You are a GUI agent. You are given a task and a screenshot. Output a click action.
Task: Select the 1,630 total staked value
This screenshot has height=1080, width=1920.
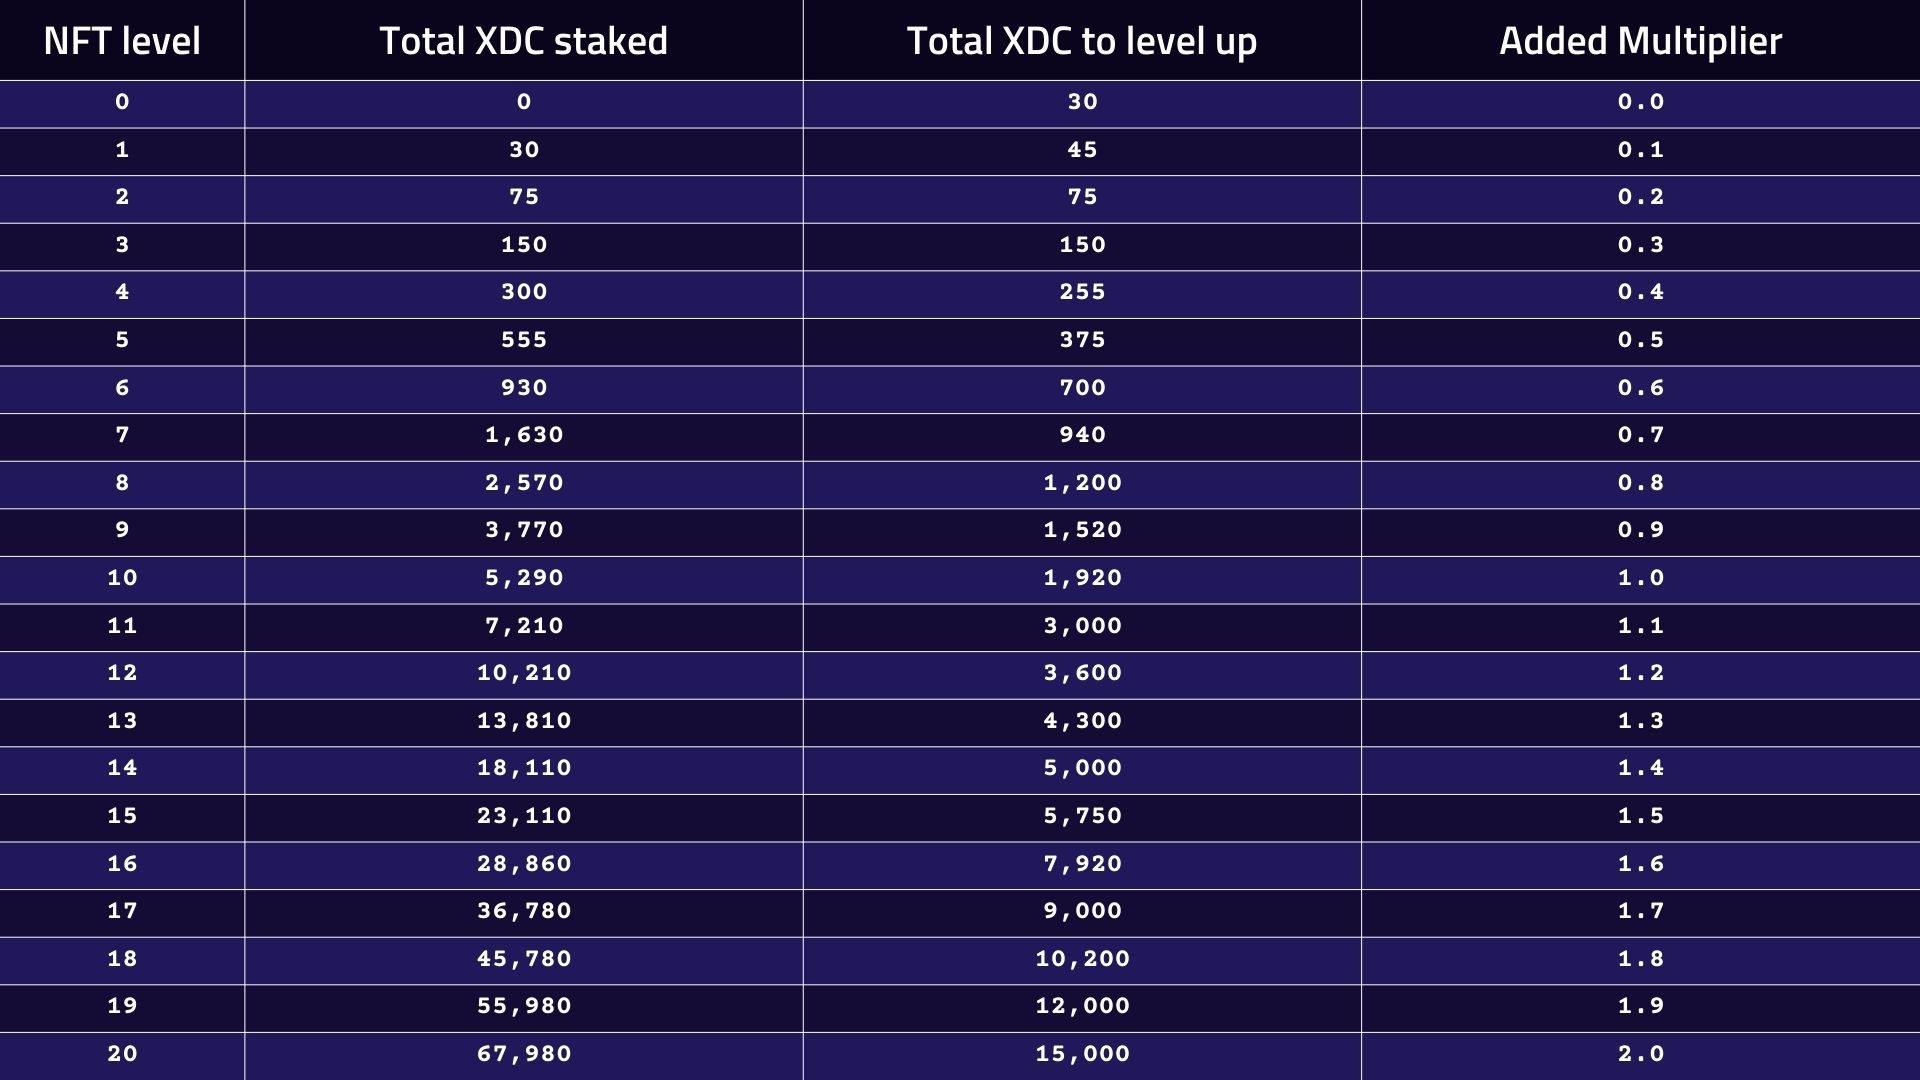(x=524, y=435)
